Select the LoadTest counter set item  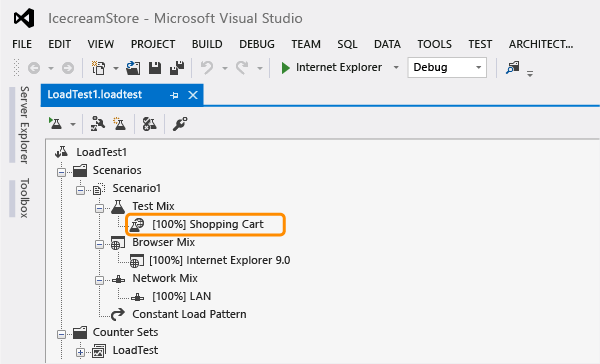tap(135, 350)
